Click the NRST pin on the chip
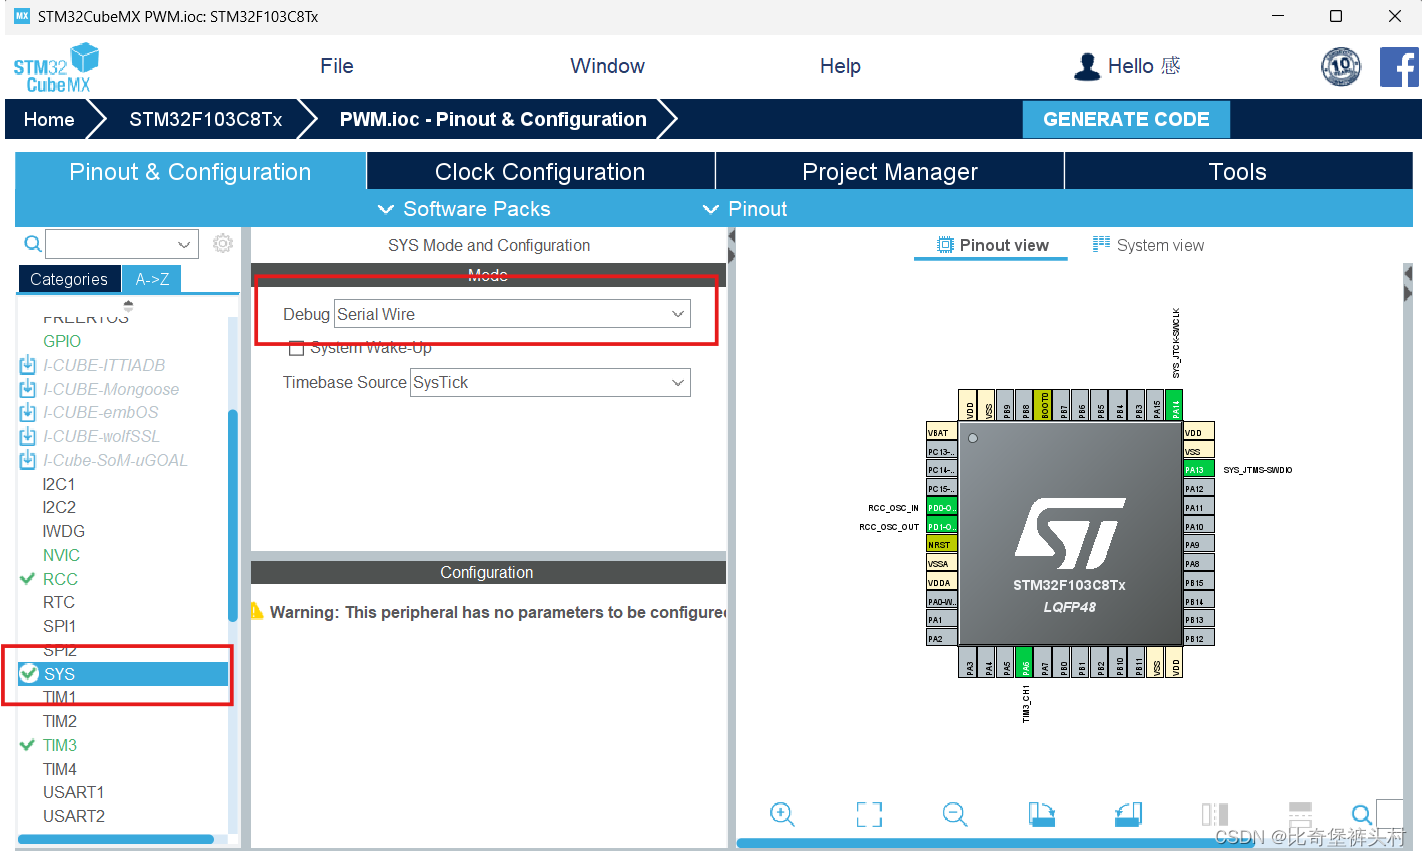Viewport: 1422px width, 856px height. pos(942,544)
